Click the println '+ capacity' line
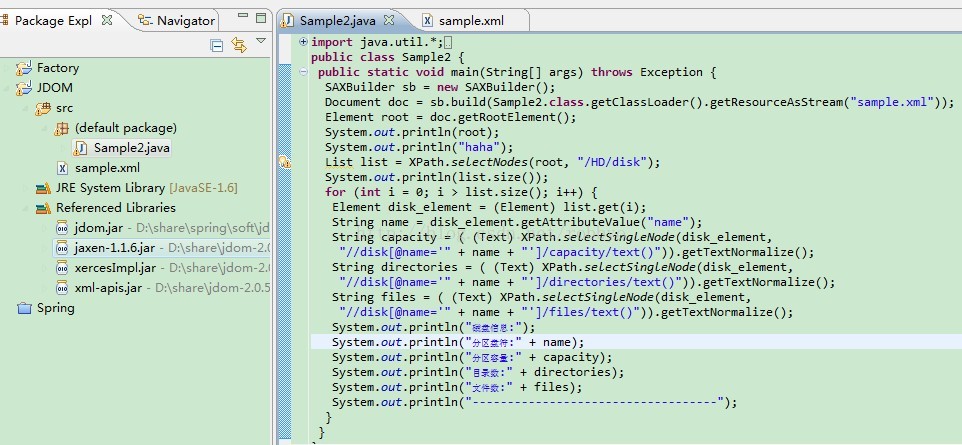 click(x=472, y=357)
